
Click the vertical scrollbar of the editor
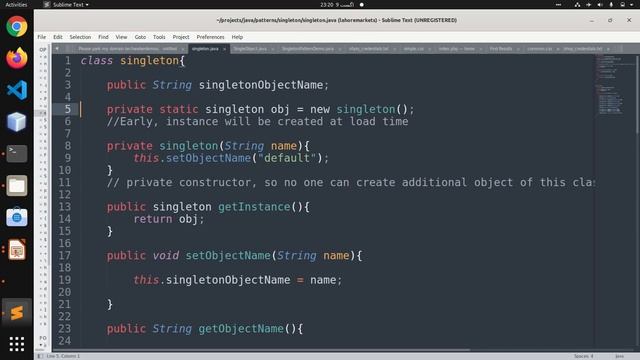[x=637, y=94]
